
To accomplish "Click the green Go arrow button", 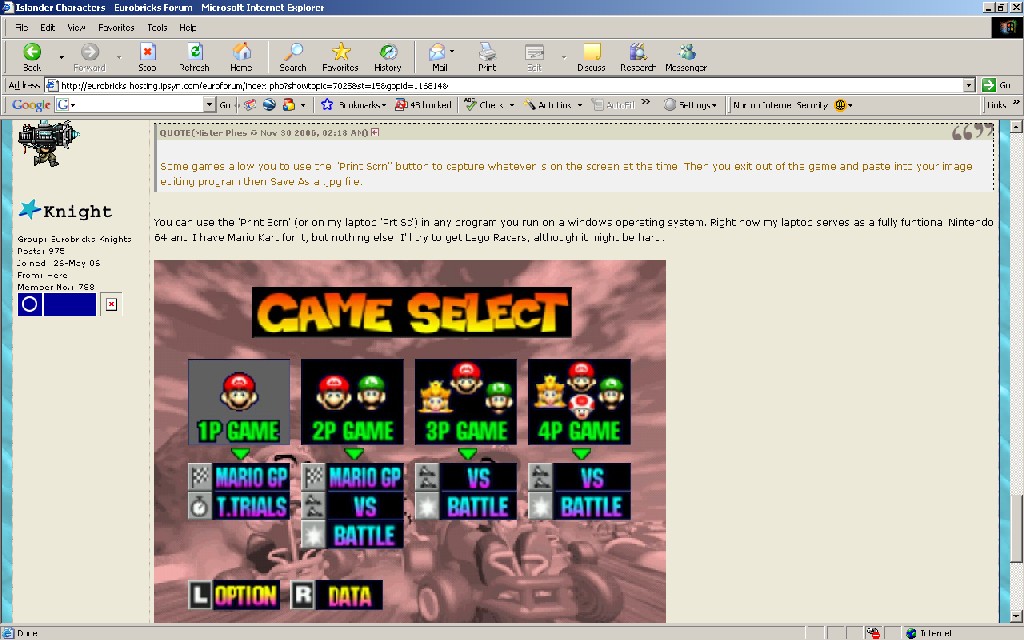I will point(989,85).
